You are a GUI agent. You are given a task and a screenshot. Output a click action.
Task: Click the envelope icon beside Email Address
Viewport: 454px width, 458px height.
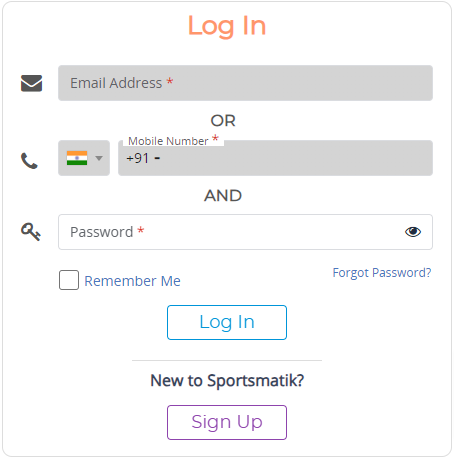[31, 83]
